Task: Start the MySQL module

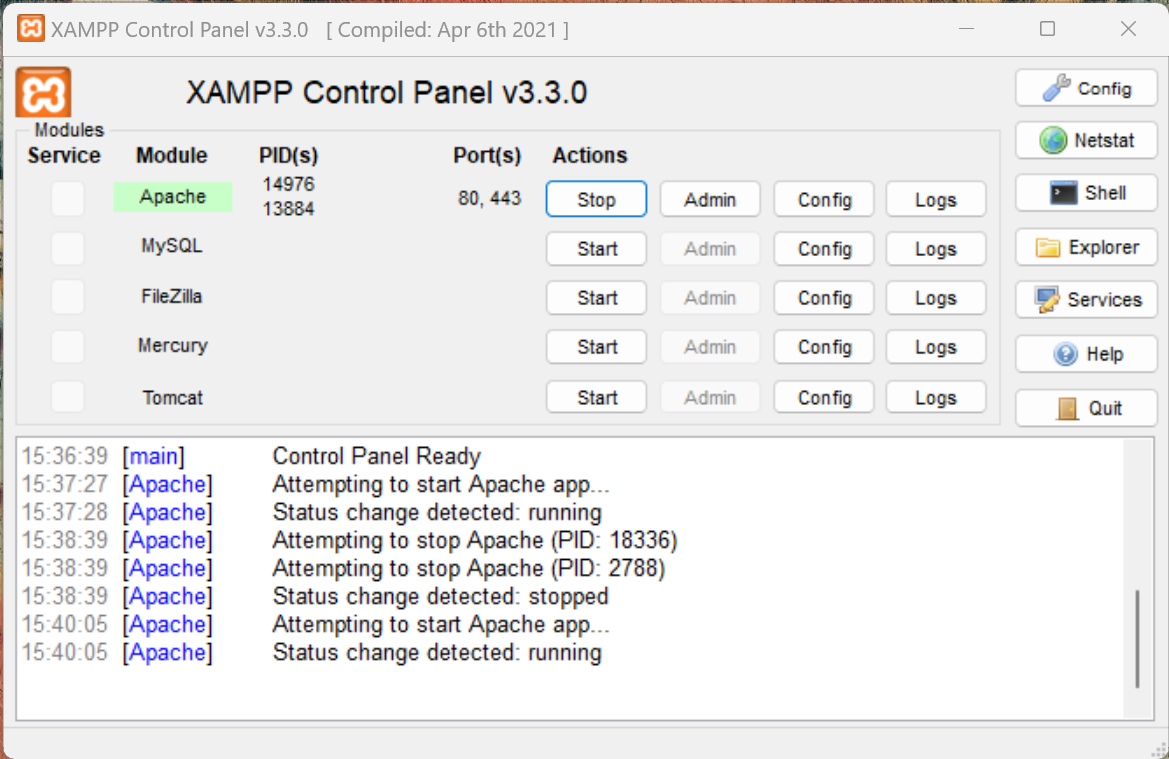Action: pos(596,249)
